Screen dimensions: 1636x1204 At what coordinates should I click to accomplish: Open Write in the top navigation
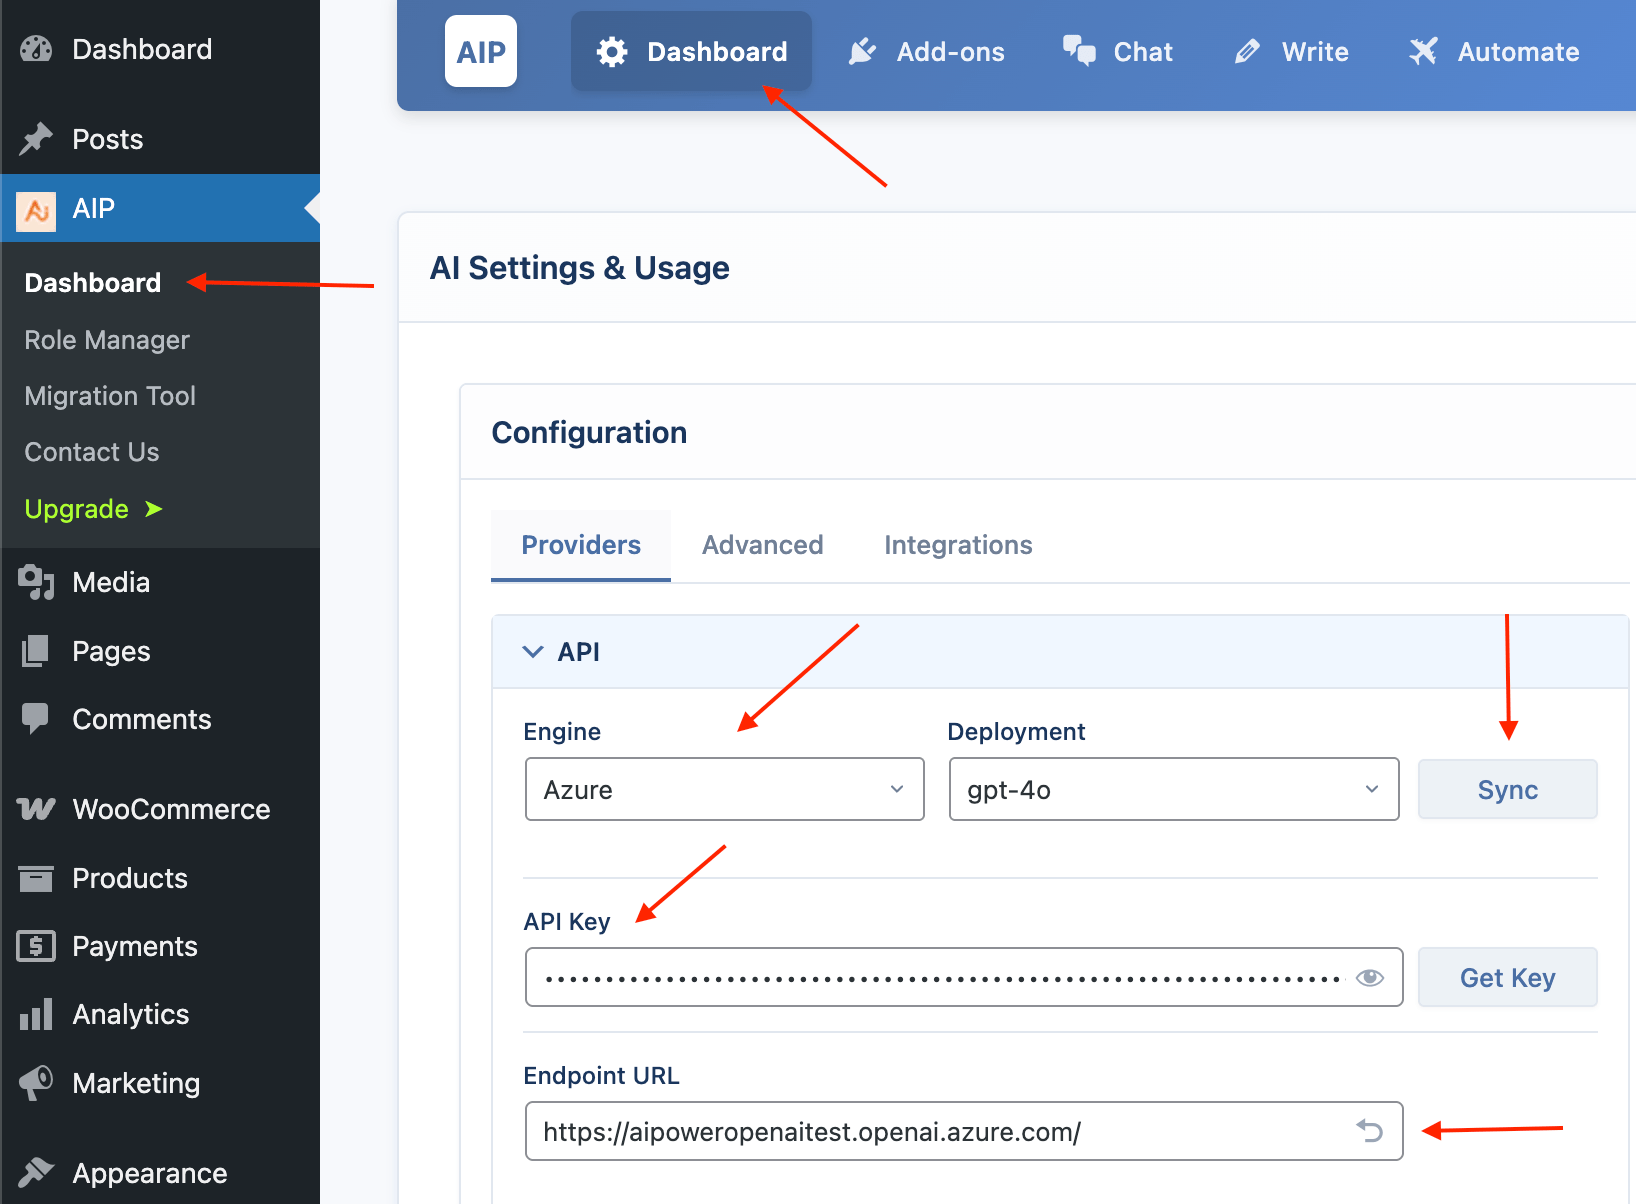coord(1292,52)
